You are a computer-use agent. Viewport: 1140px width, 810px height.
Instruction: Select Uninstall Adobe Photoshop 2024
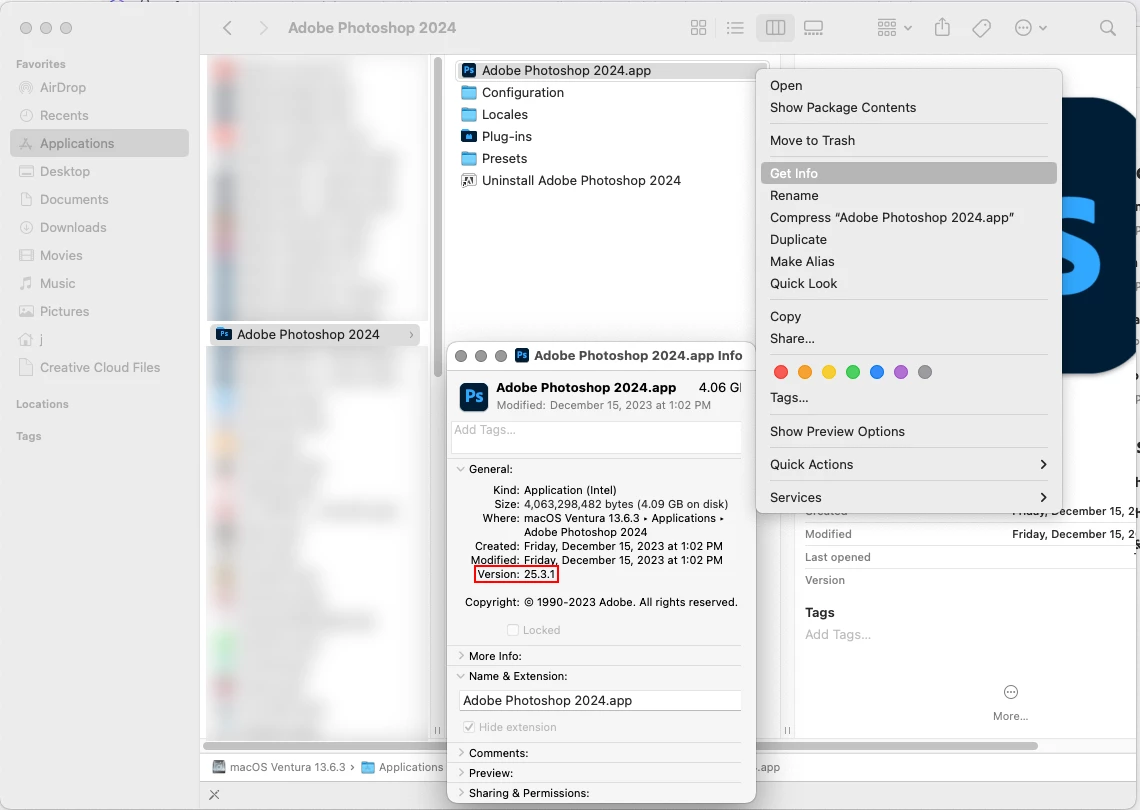(611, 180)
